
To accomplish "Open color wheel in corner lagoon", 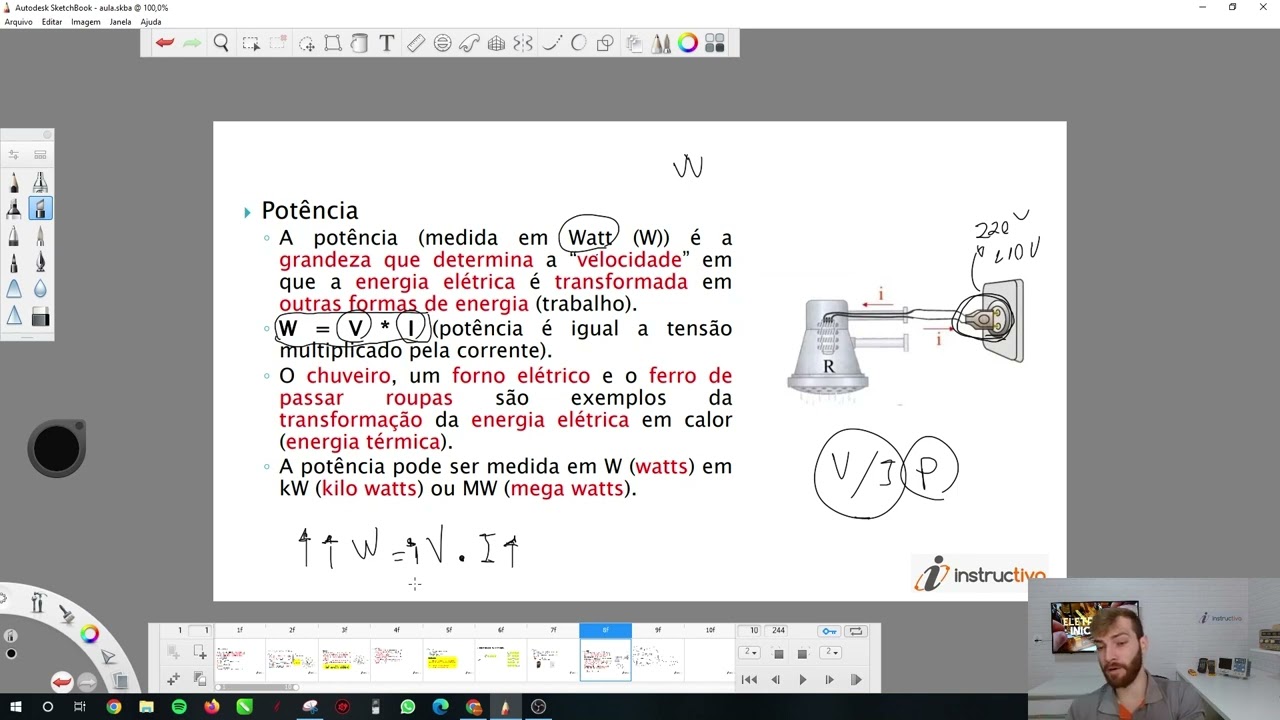I will (x=89, y=634).
